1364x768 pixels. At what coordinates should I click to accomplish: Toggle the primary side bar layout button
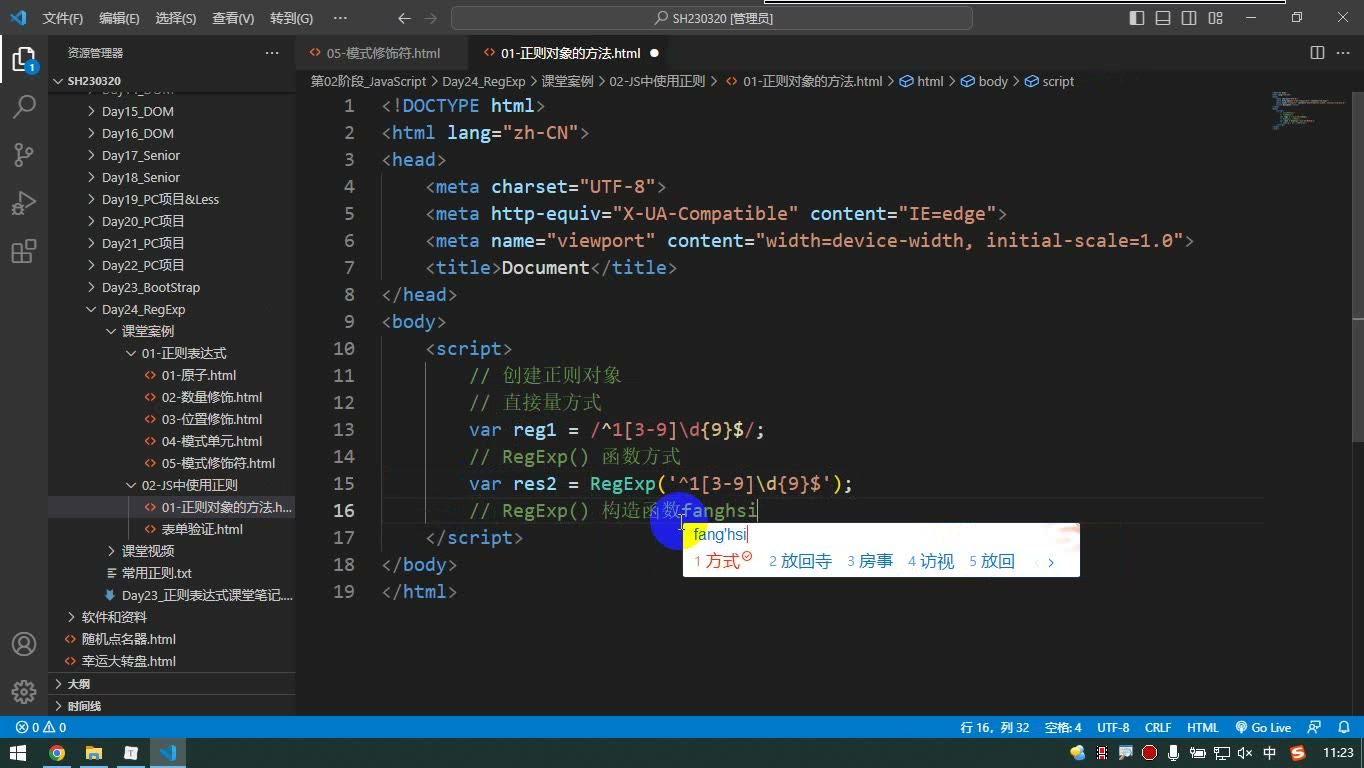pyautogui.click(x=1137, y=18)
